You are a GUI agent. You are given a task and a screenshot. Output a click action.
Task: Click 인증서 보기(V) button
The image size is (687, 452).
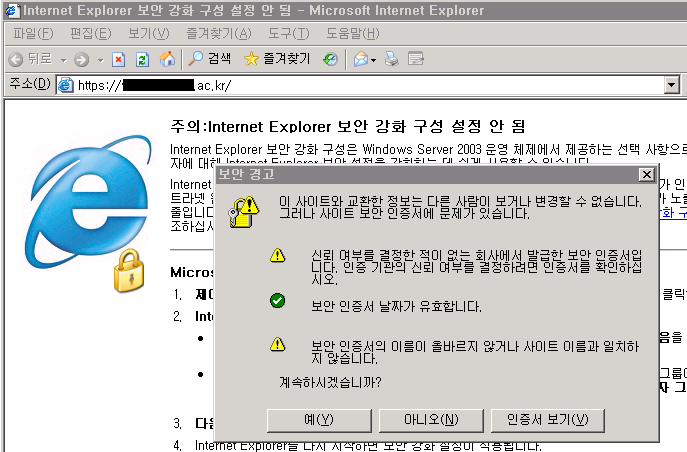point(548,420)
